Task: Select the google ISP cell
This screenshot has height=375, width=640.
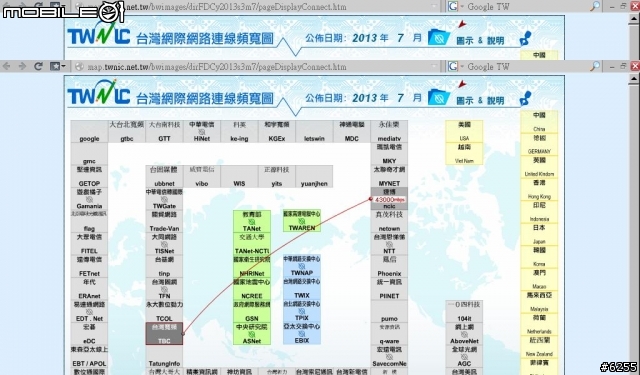Action: point(89,131)
